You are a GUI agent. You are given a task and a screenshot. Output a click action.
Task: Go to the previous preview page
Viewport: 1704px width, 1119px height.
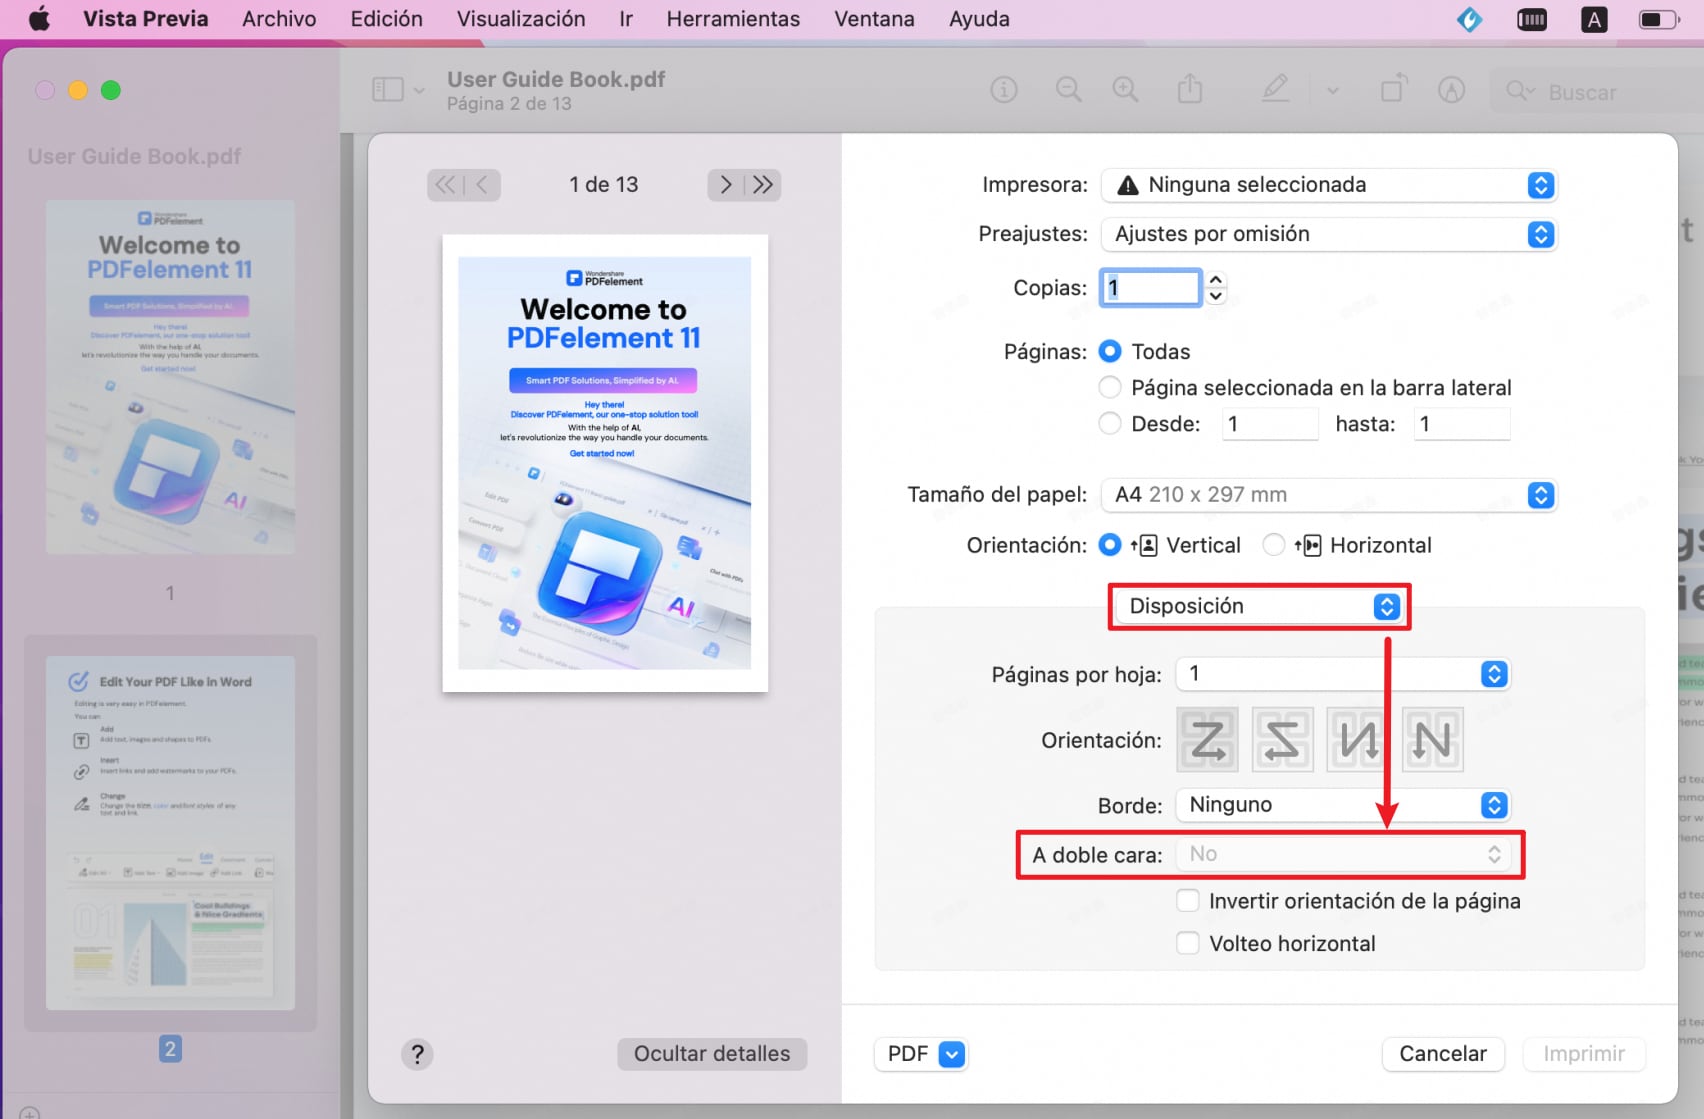[483, 185]
